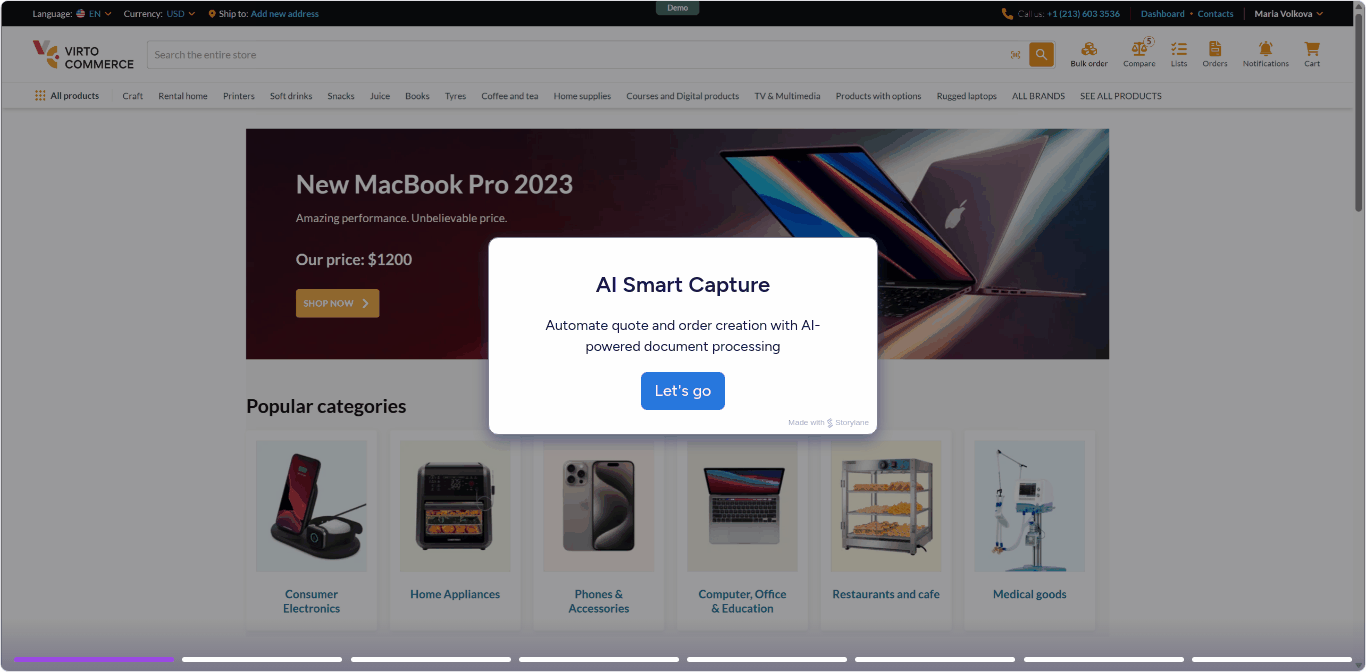Open the All products menu
This screenshot has height=672, width=1366.
tap(67, 96)
